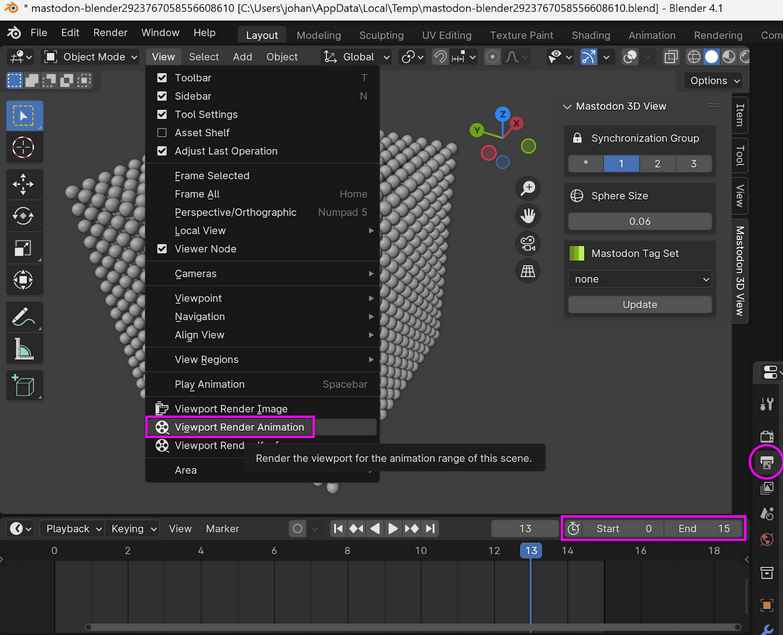Uncheck the Tool Settings checkbox

point(162,114)
